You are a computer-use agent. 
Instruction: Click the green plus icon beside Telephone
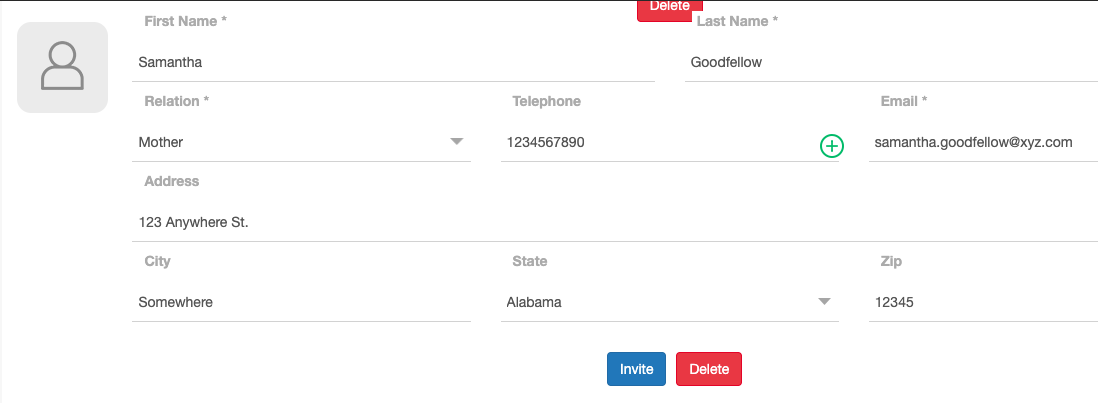click(832, 146)
